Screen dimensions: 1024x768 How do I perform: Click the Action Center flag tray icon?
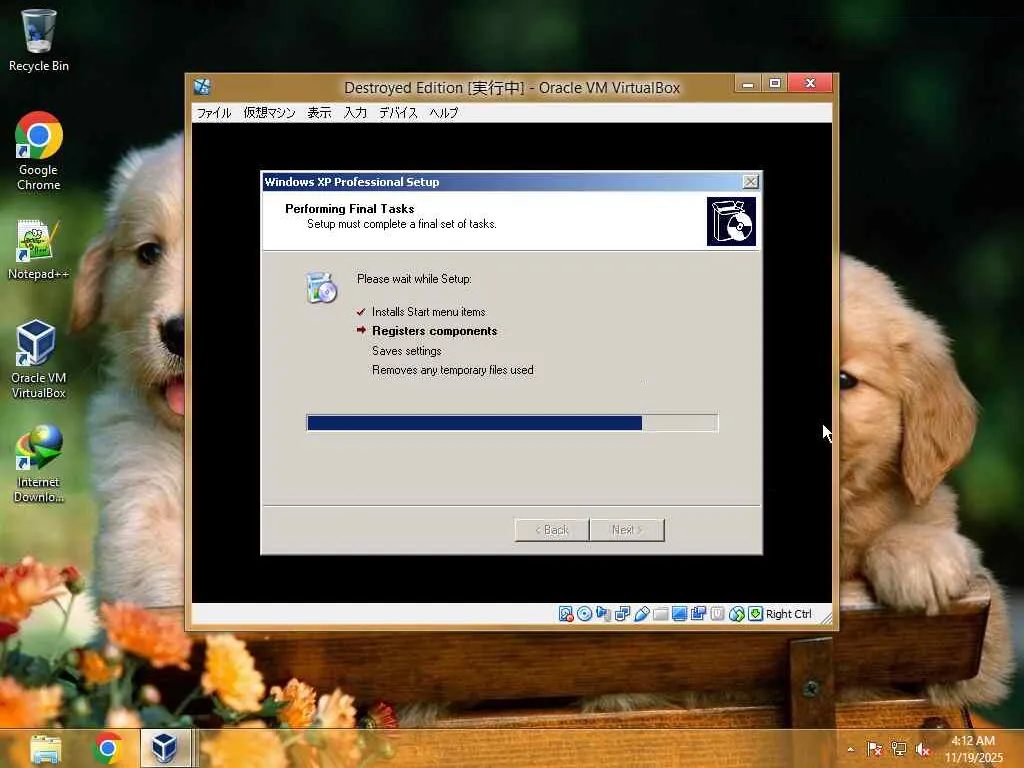pos(874,749)
